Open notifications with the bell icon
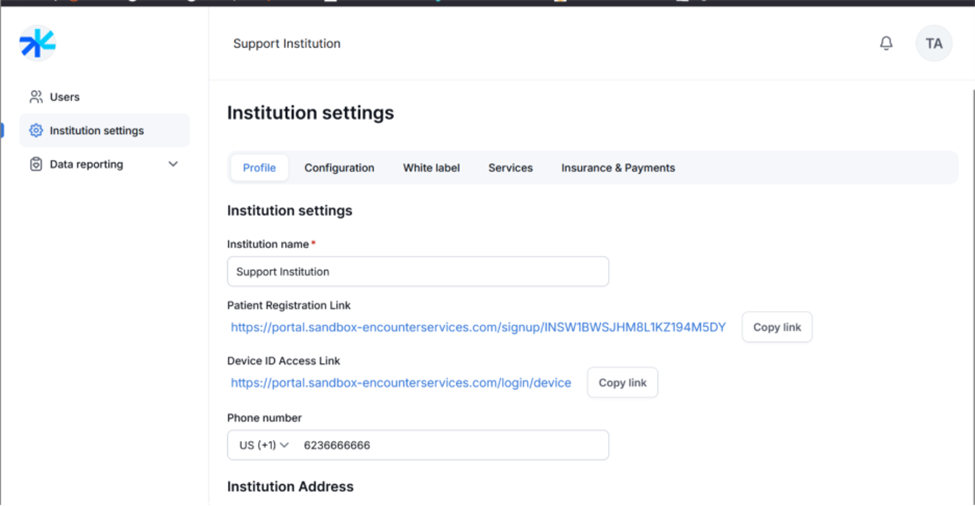 click(x=886, y=44)
